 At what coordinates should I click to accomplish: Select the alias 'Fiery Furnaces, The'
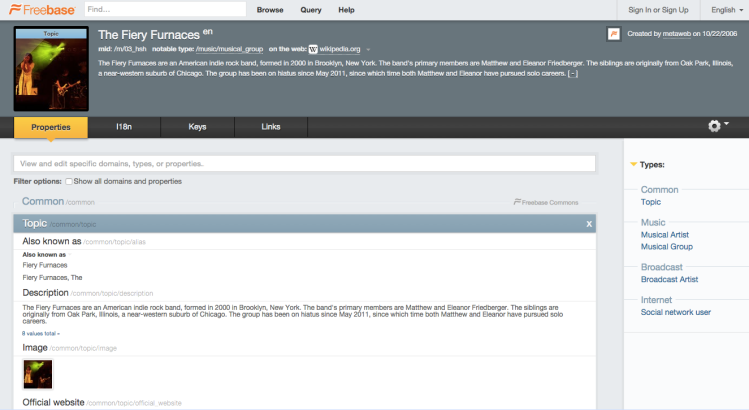tap(52, 278)
